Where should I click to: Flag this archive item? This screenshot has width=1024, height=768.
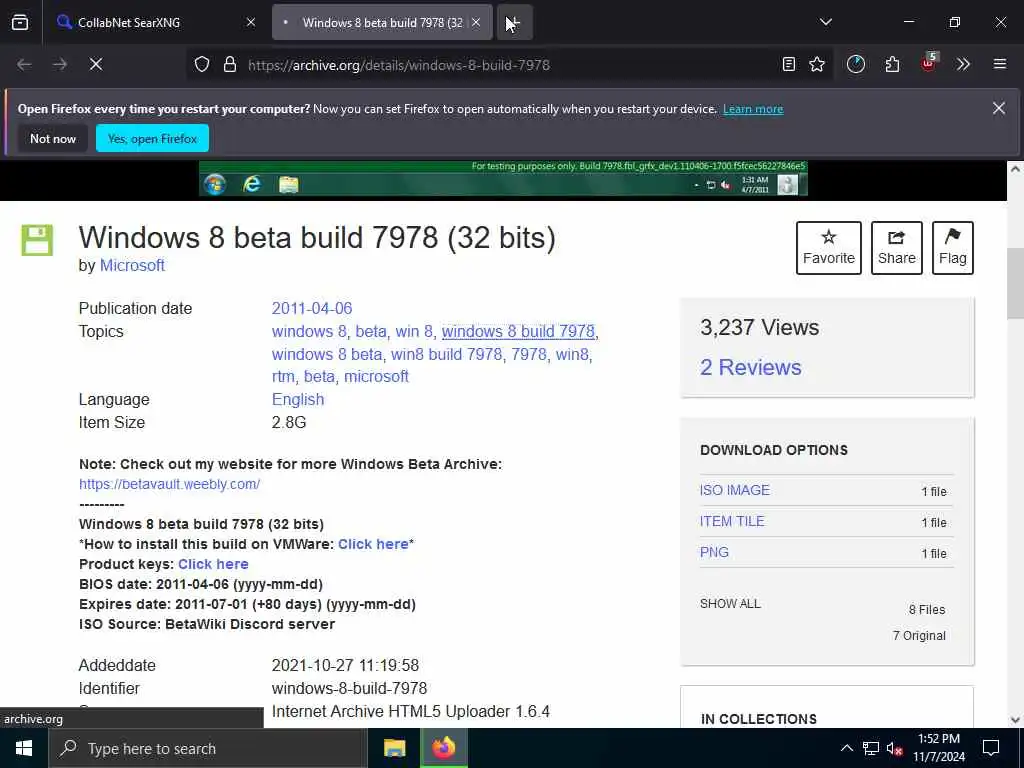click(x=953, y=248)
